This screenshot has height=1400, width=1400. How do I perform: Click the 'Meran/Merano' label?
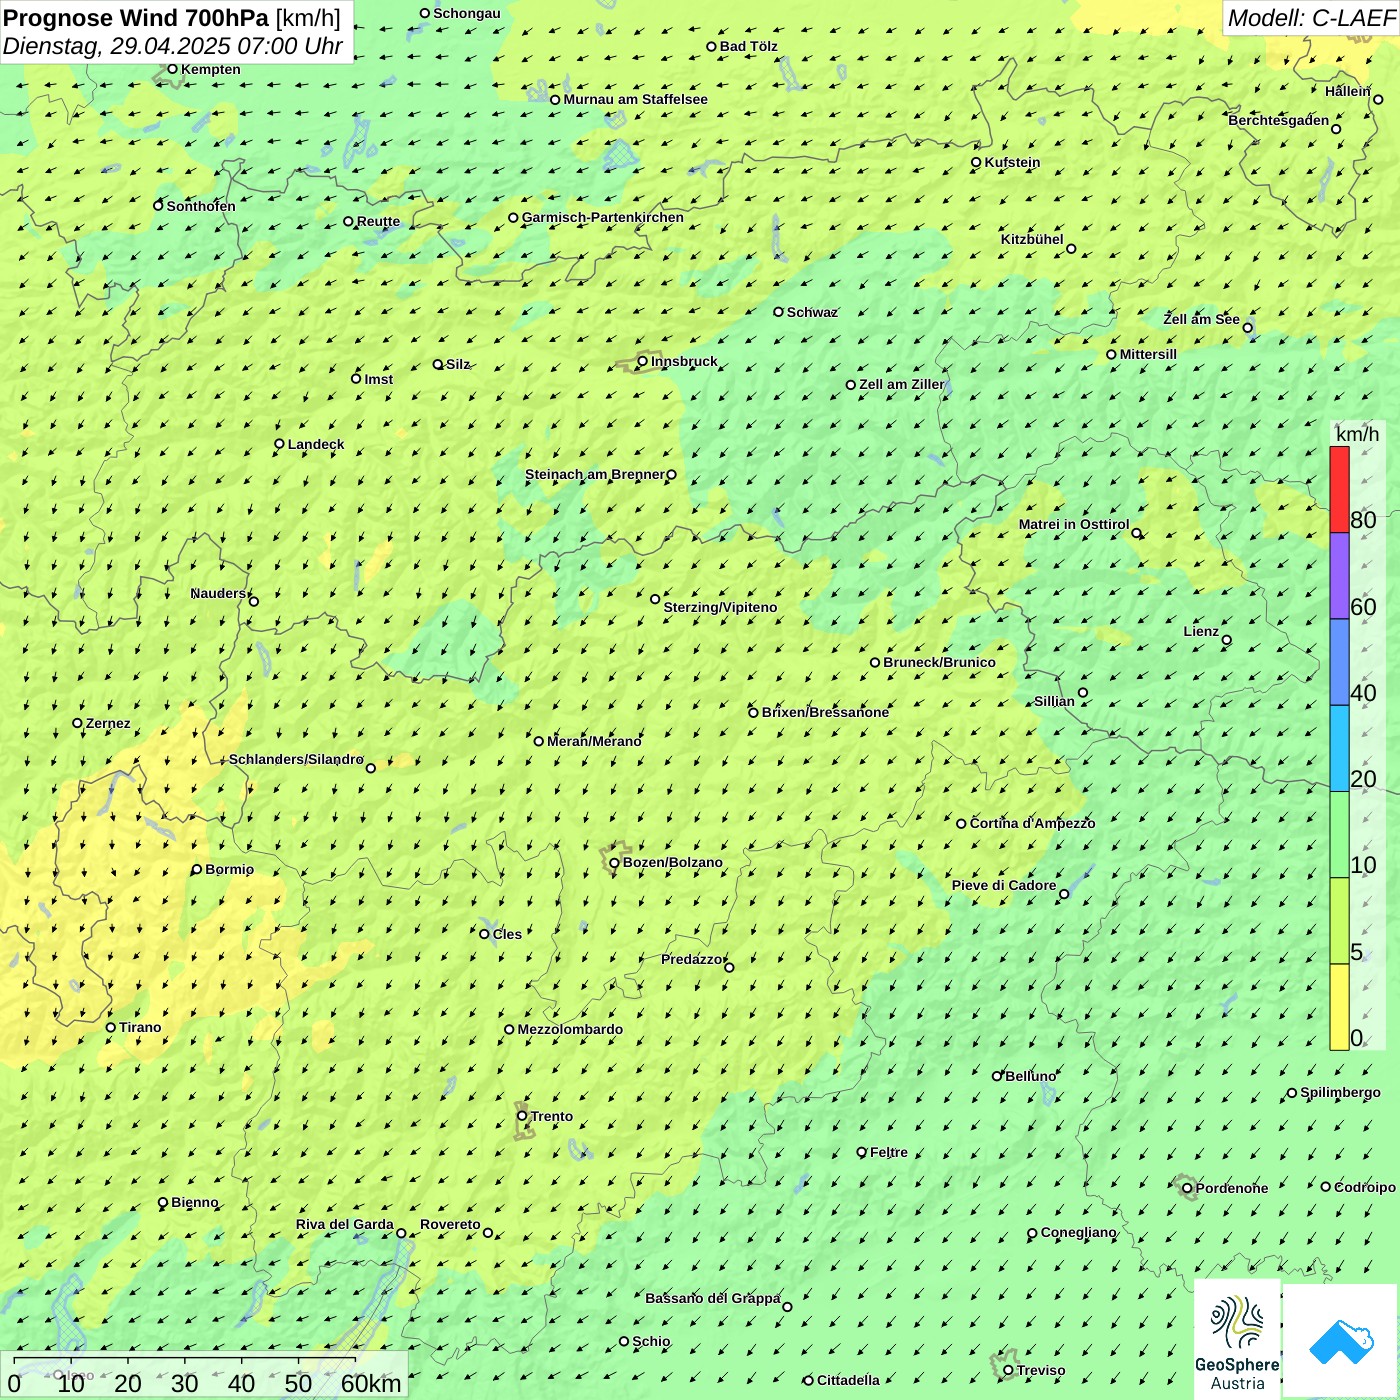coord(594,741)
